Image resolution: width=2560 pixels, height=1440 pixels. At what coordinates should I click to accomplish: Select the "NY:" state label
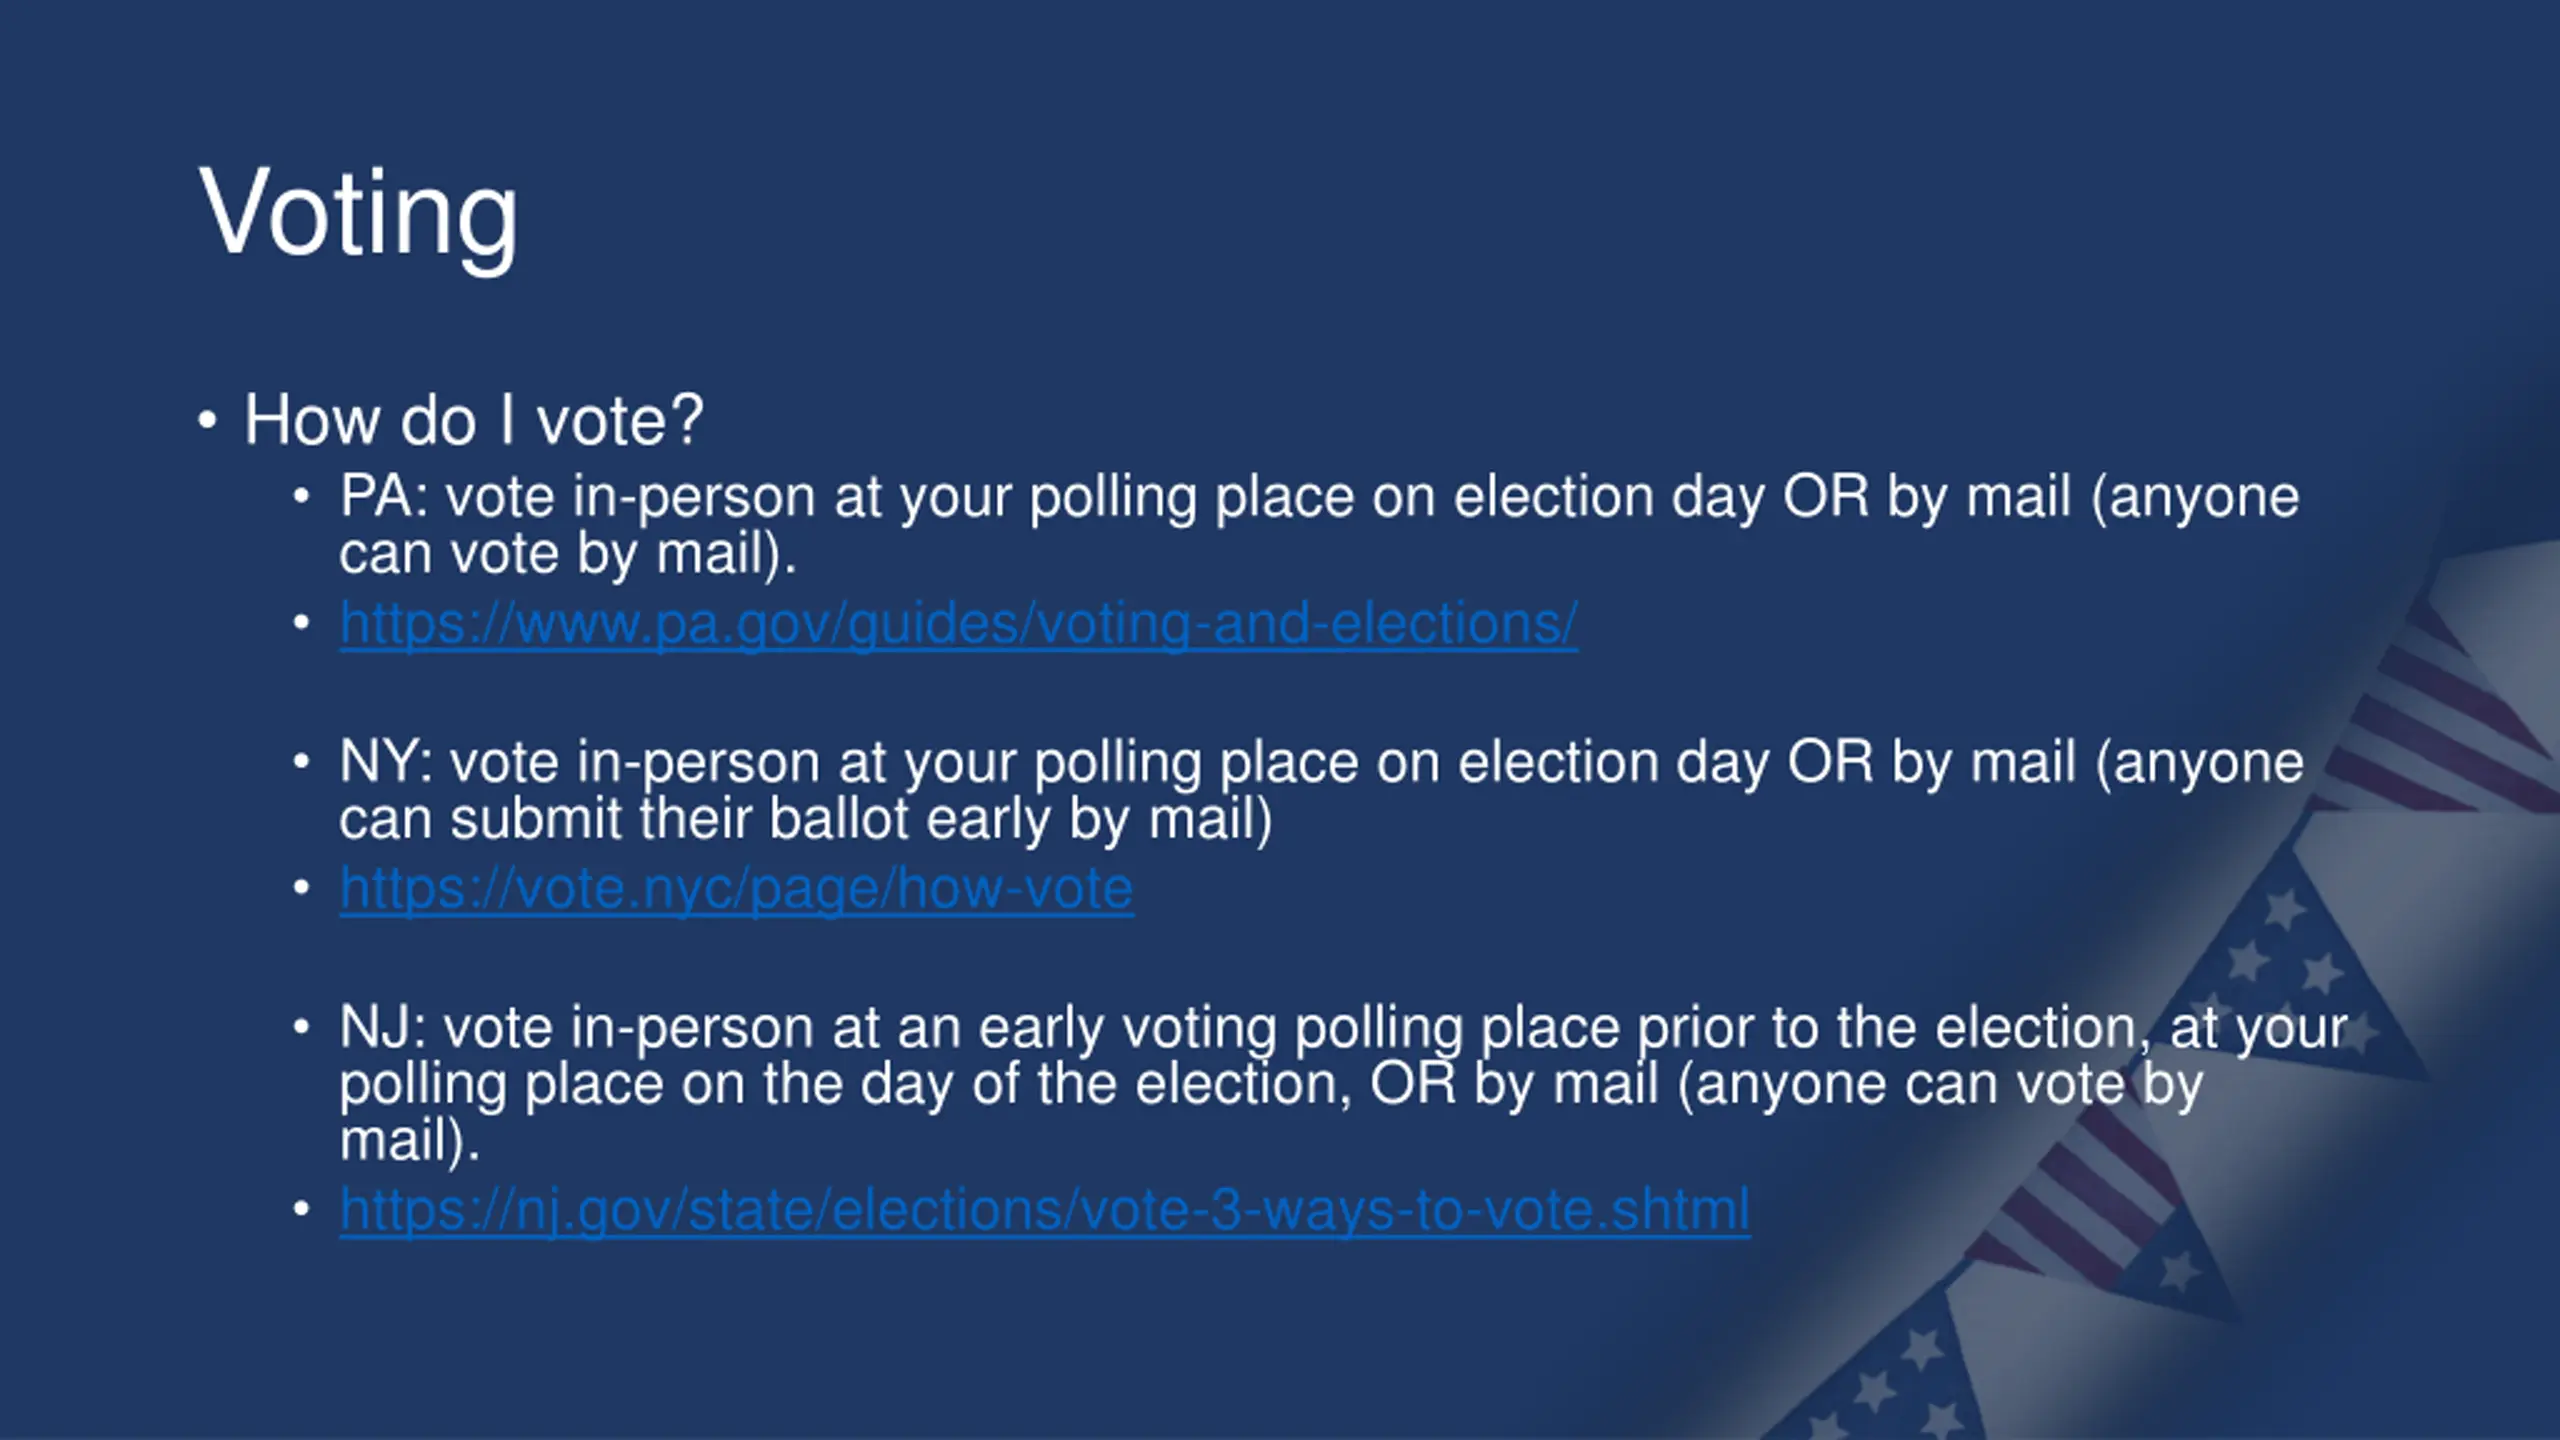(x=385, y=762)
